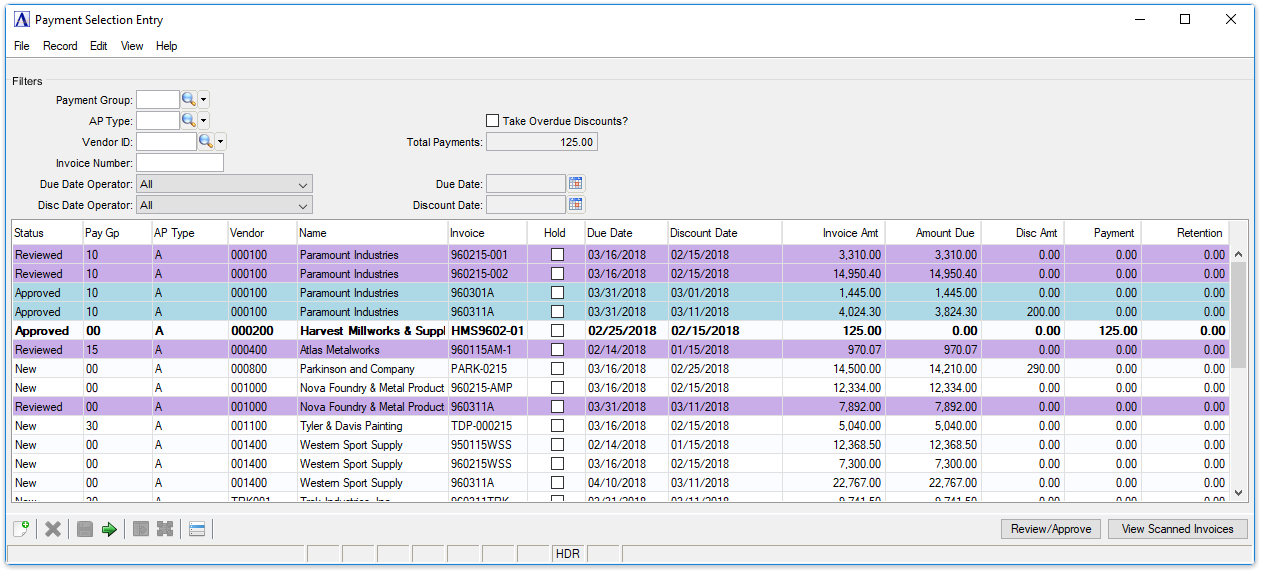Screen dimensions: 1264x574
Task: Click the 04/10/2018 due date cell
Action: (x=625, y=483)
